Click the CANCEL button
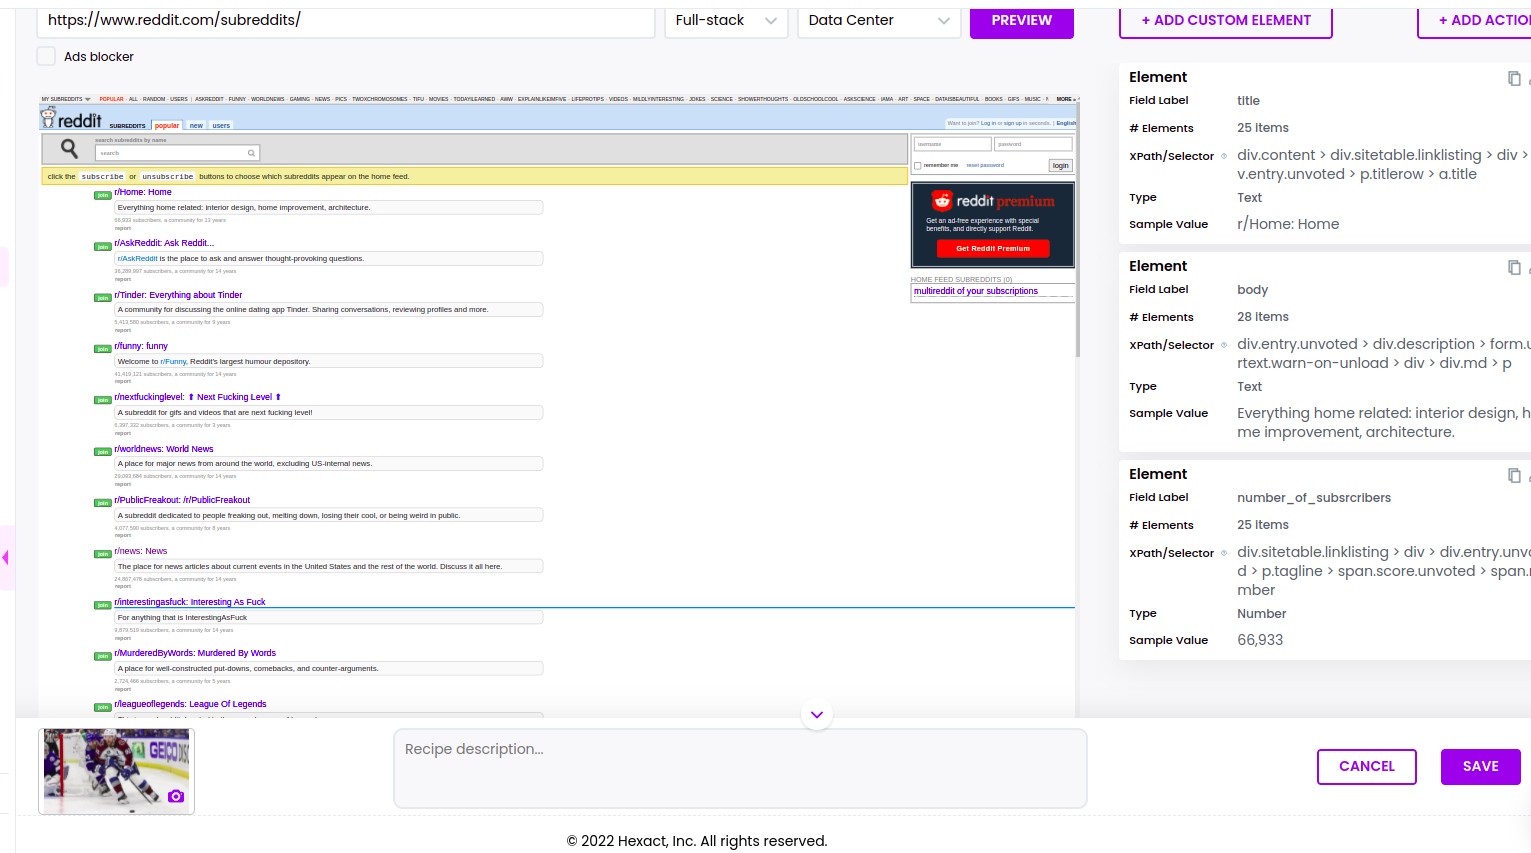The height and width of the screenshot is (853, 1531). click(x=1366, y=766)
